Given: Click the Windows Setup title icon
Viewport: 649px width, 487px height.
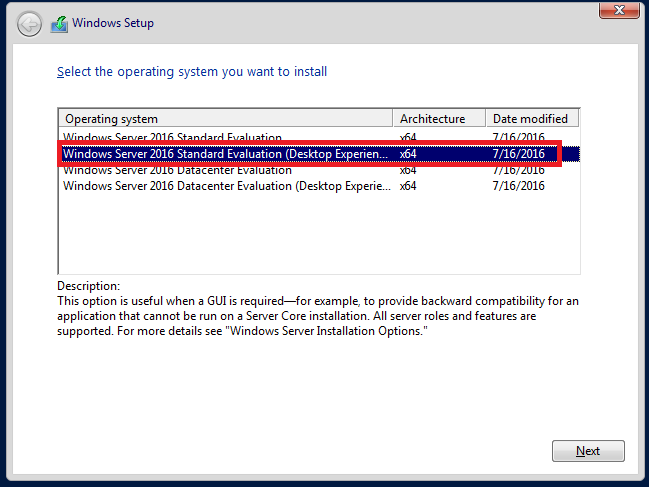Looking at the screenshot, I should click(59, 24).
